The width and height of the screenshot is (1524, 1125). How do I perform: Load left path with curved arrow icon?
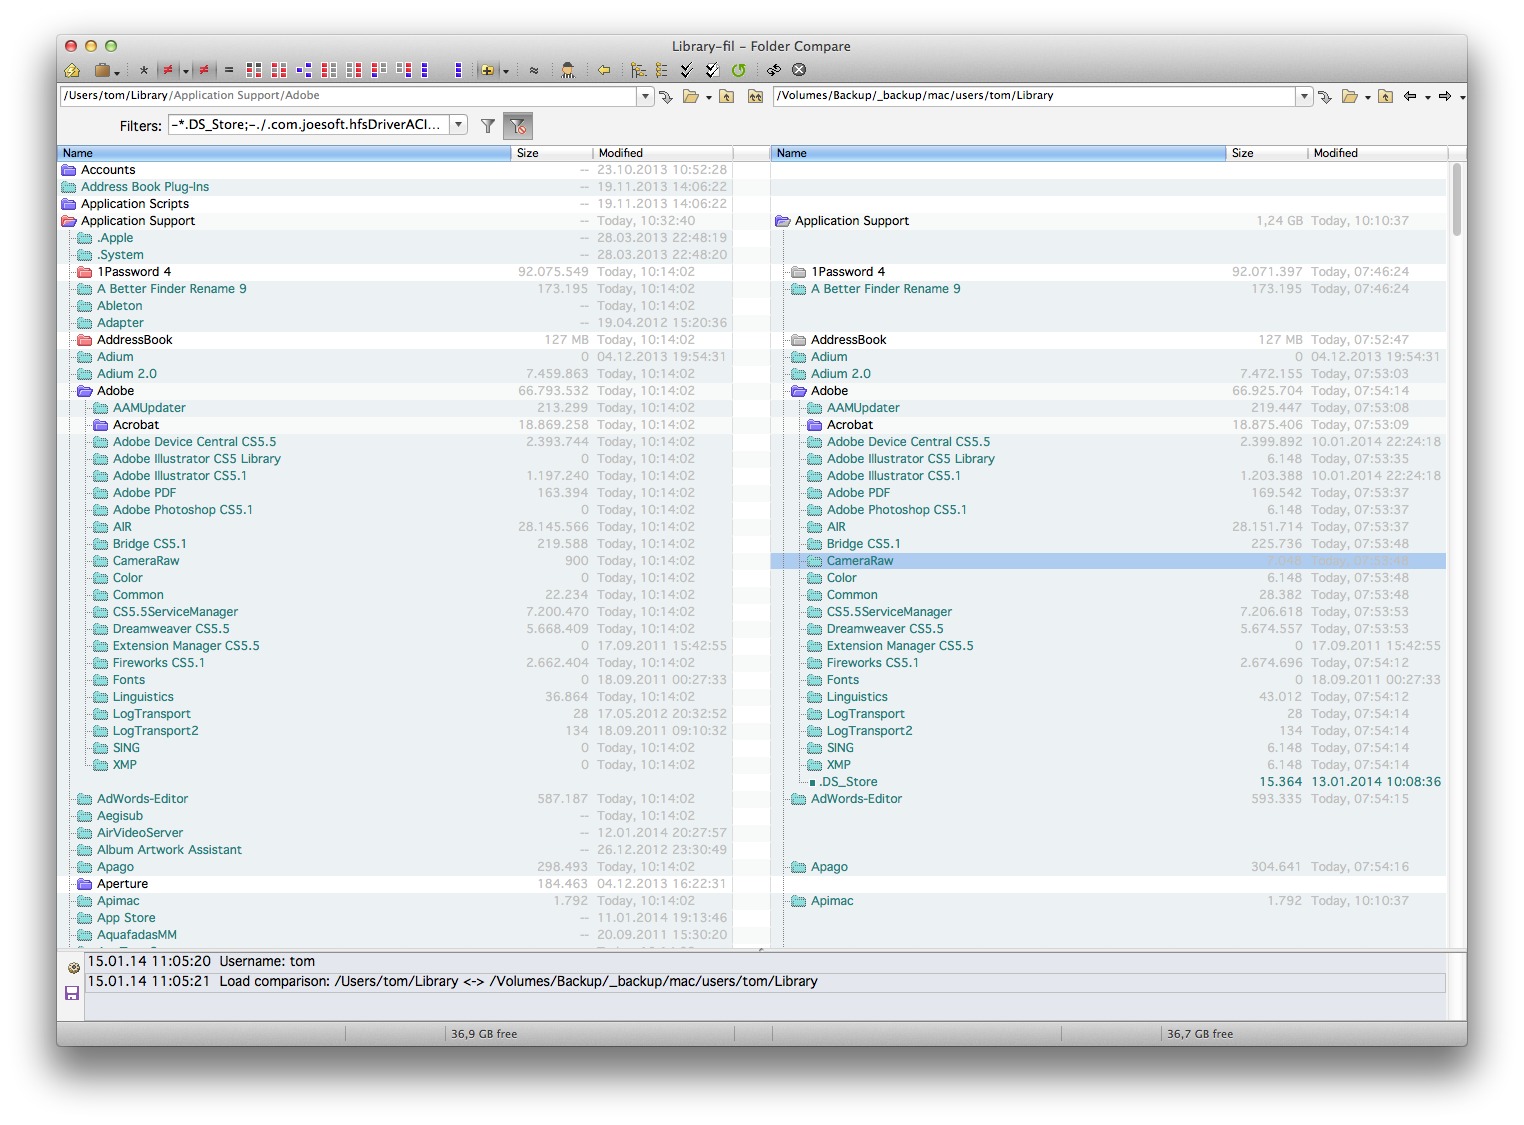(x=666, y=97)
